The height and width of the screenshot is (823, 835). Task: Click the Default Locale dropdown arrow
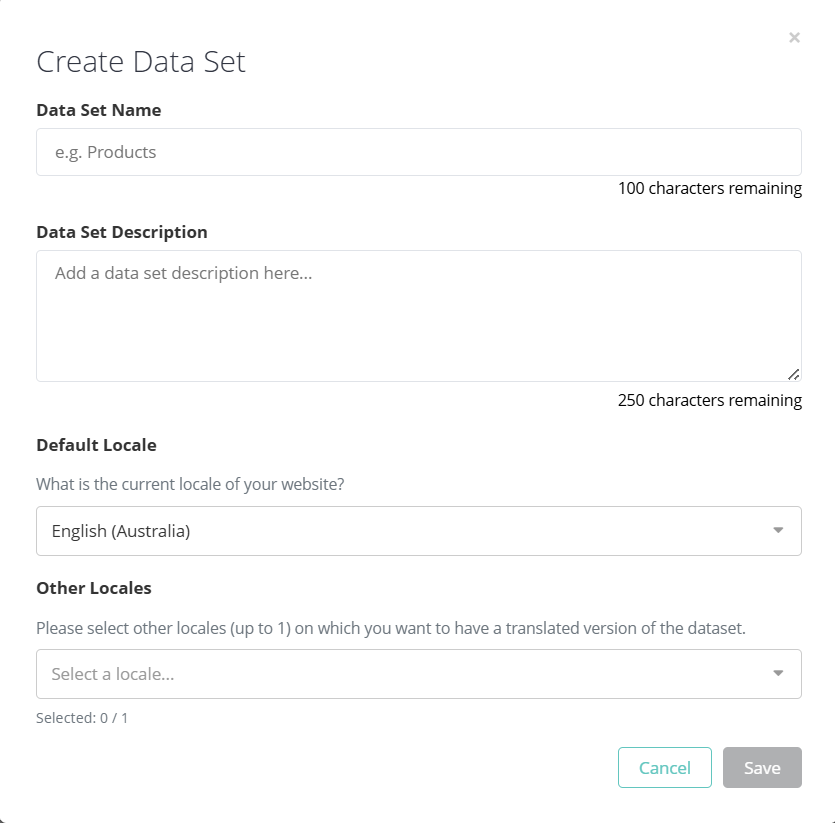click(x=778, y=531)
